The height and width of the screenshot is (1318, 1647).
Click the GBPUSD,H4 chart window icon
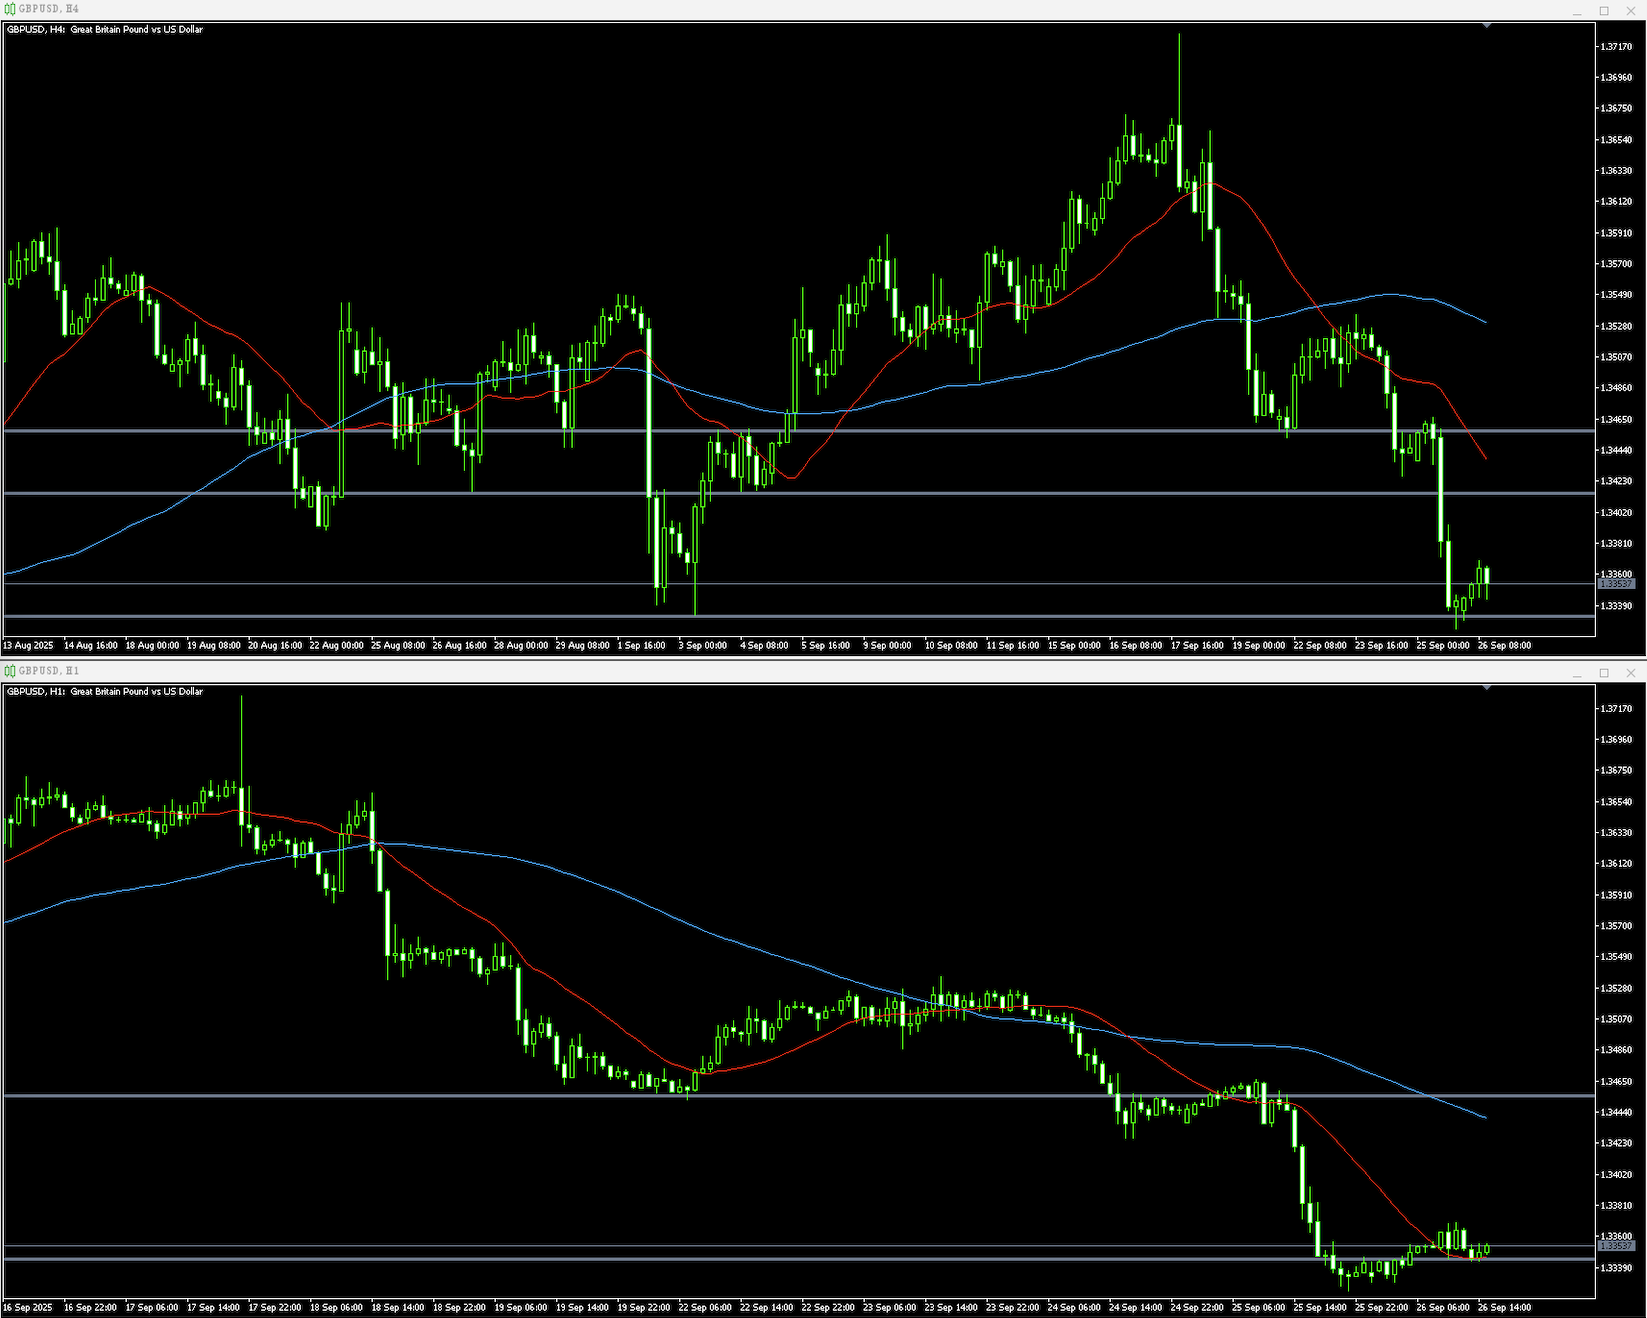click(10, 9)
